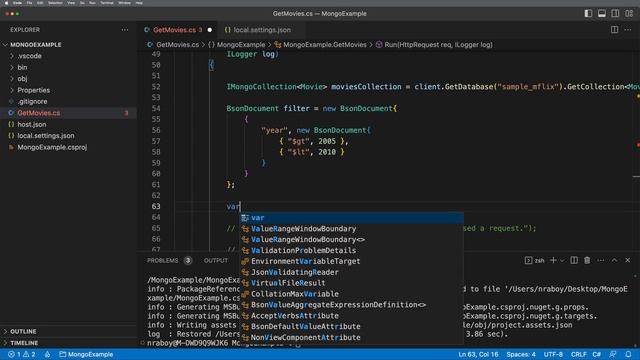Image resolution: width=640 pixels, height=360 pixels.
Task: Choose AcceptVerbsAttribute suggestion
Action: click(351, 316)
